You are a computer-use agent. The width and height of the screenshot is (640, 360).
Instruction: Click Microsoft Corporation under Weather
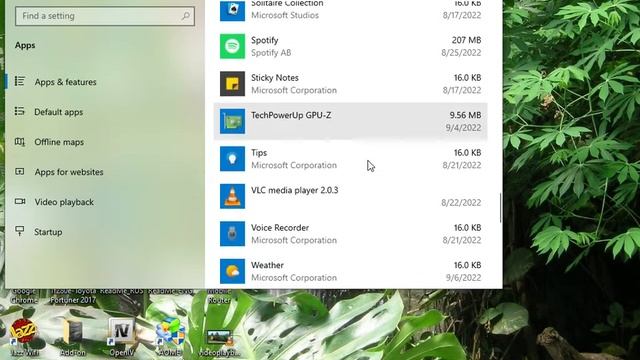(294, 278)
